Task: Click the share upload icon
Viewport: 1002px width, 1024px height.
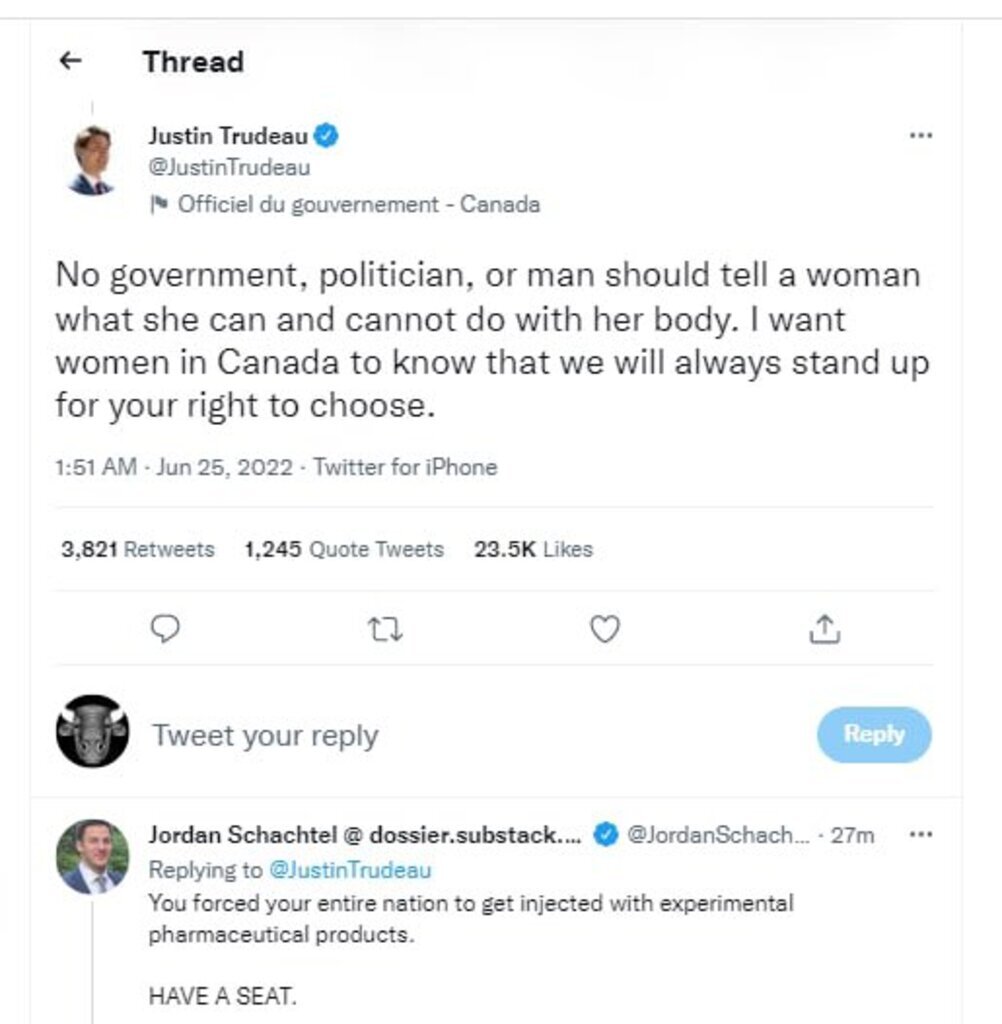Action: click(823, 629)
